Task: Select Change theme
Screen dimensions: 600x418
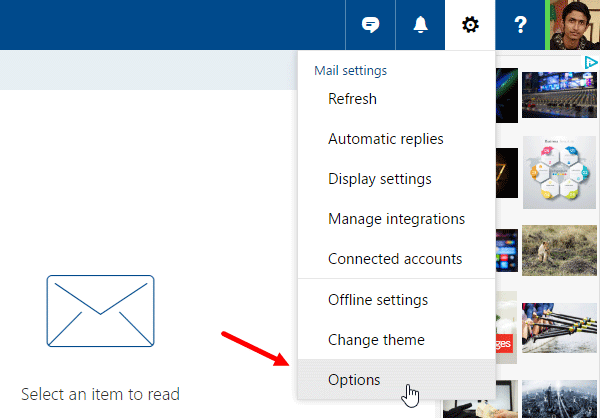Action: (396, 340)
